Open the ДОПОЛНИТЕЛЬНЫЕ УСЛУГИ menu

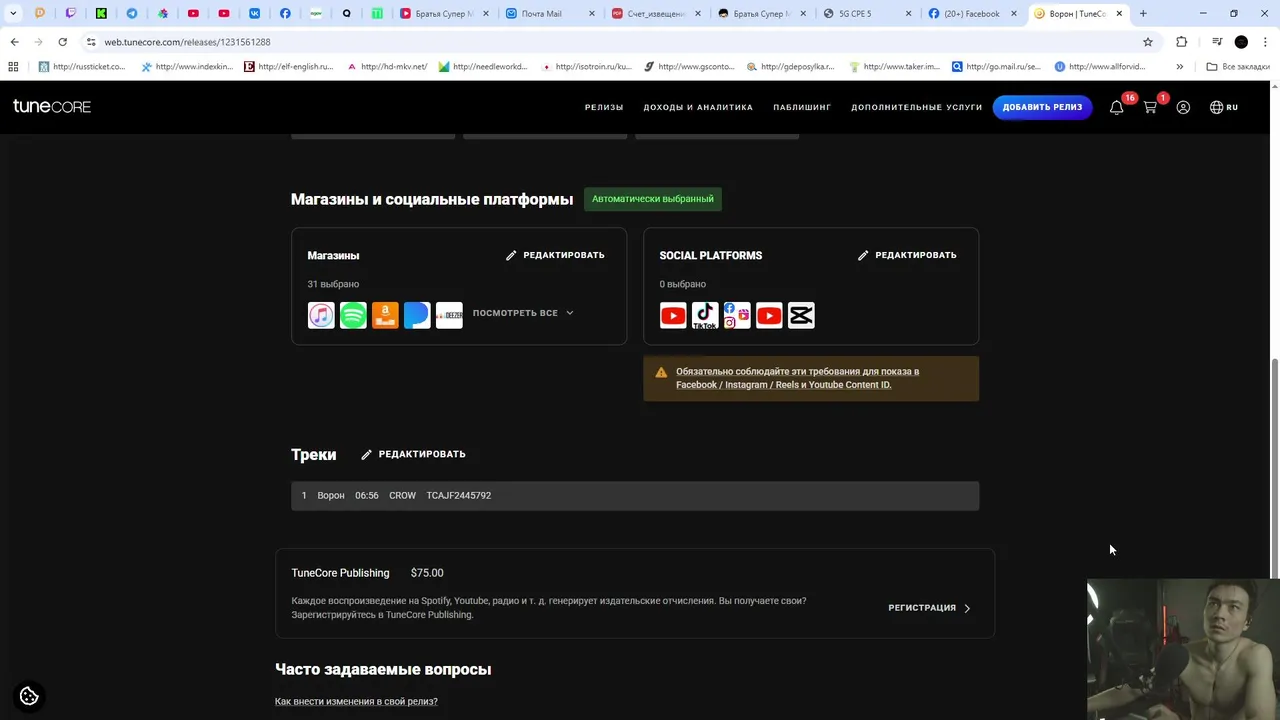pyautogui.click(x=916, y=107)
